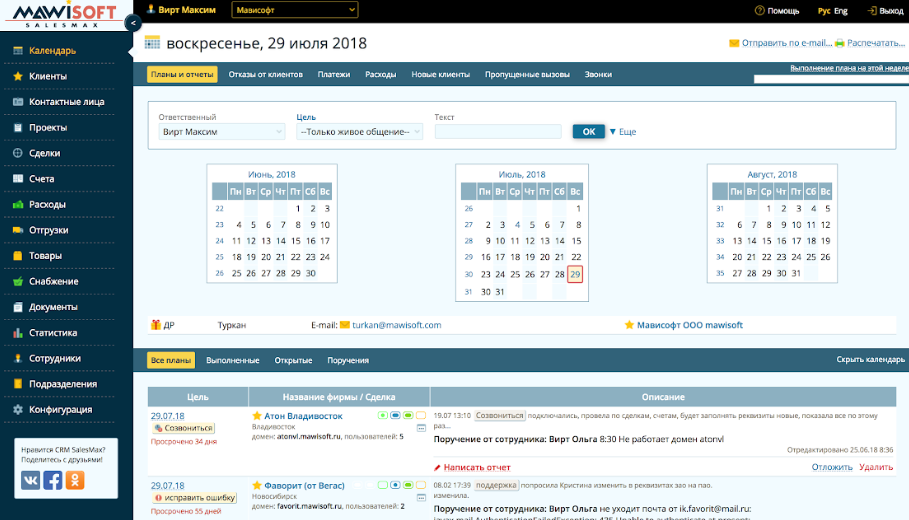909x520 pixels.
Task: Open Calendar section icon in sidebar
Action: pos(18,50)
